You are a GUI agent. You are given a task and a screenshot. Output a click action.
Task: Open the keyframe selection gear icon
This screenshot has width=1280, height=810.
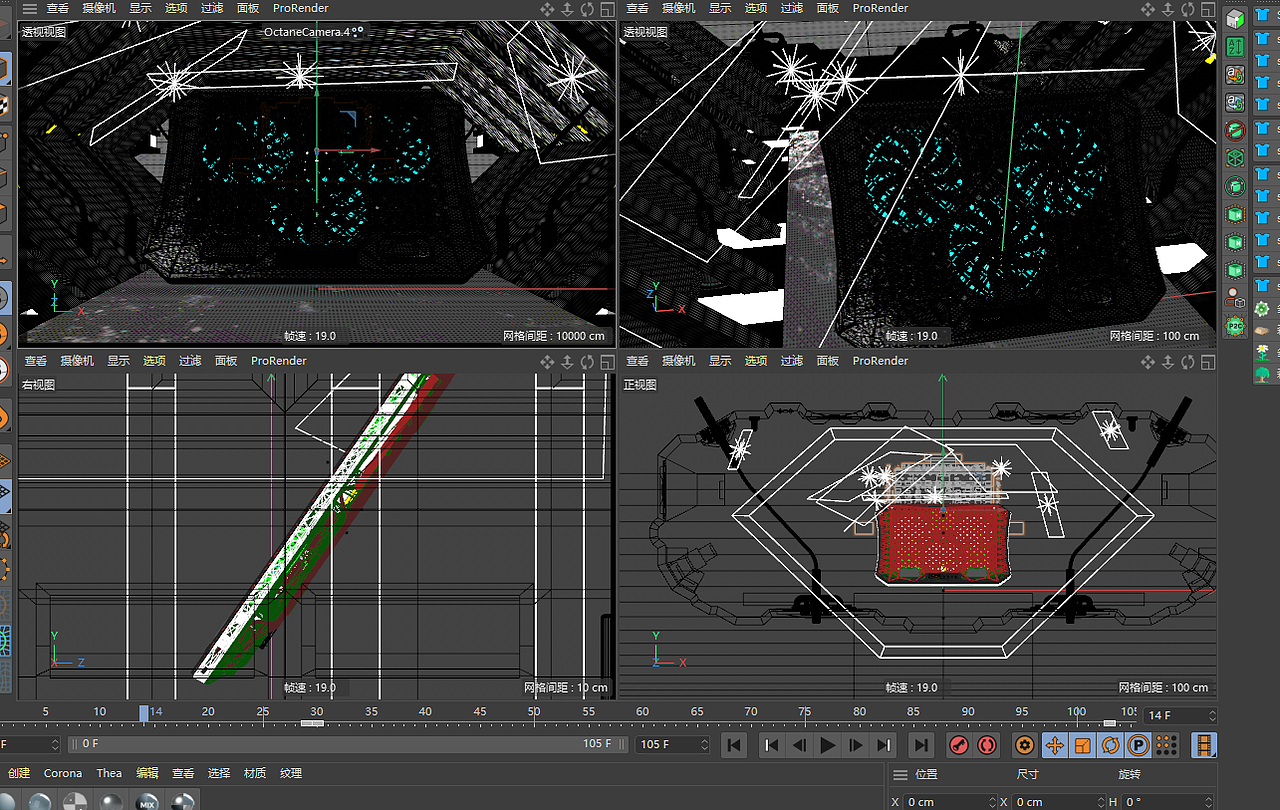point(1024,745)
